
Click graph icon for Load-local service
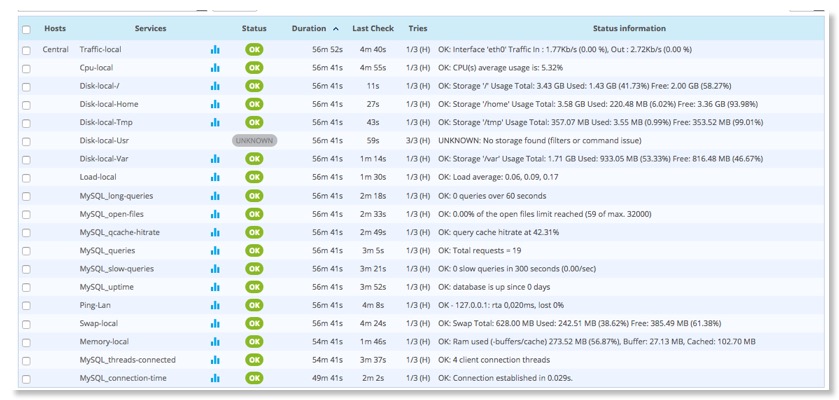pyautogui.click(x=215, y=177)
